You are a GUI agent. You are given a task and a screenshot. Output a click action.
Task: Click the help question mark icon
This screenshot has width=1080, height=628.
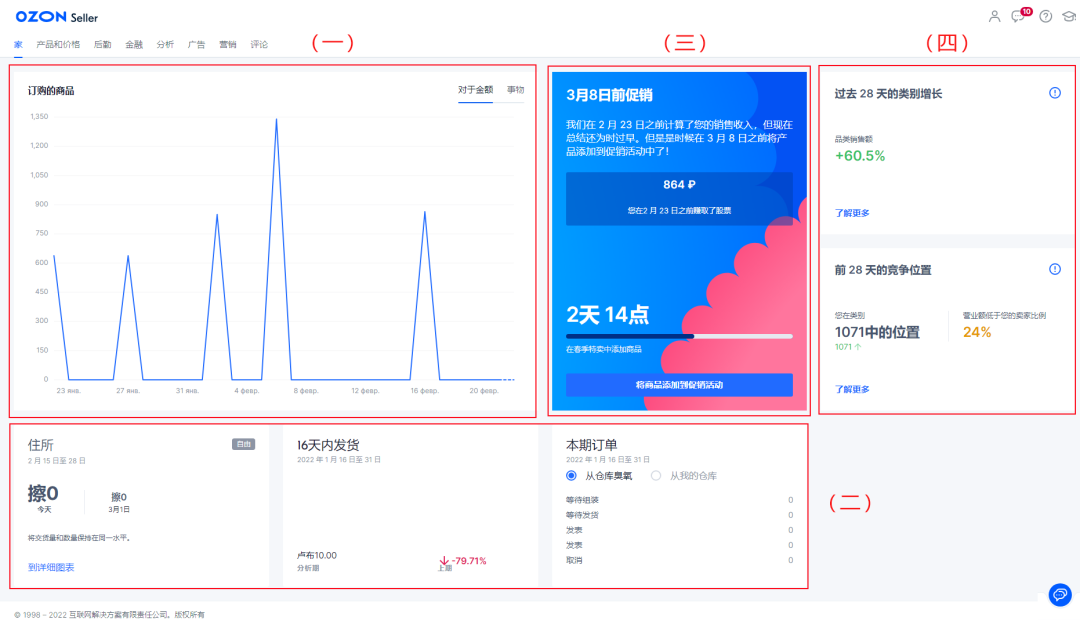tap(1046, 16)
